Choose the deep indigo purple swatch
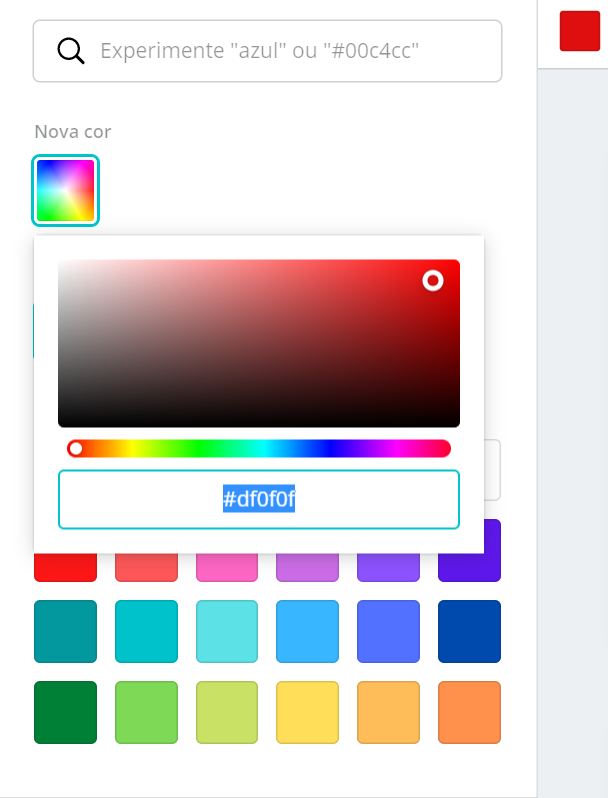This screenshot has height=798, width=608. (492, 551)
